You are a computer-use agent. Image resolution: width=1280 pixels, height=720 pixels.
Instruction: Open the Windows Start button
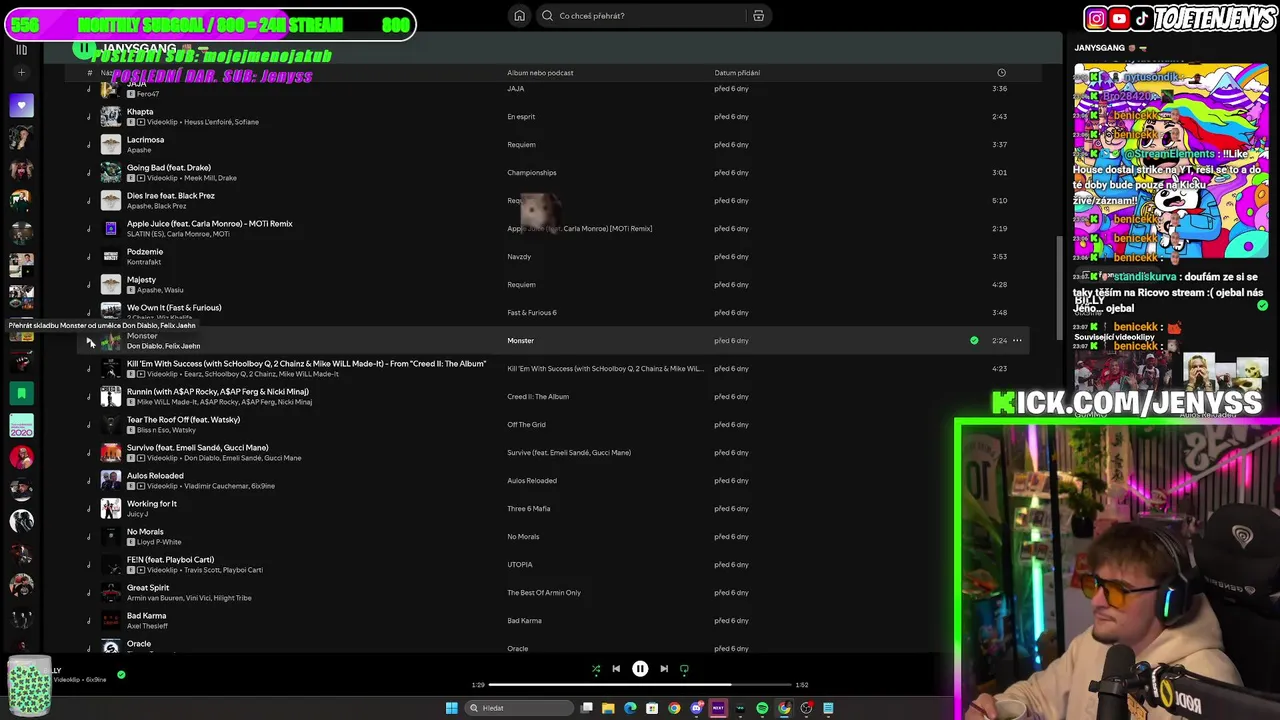451,708
